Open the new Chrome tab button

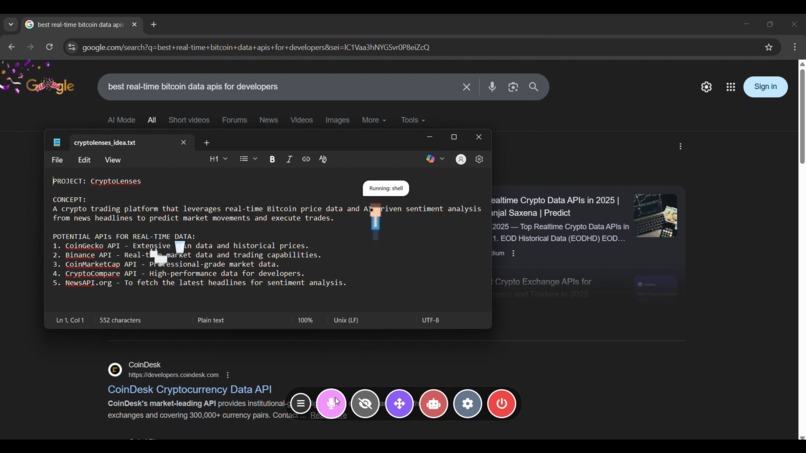[153, 25]
